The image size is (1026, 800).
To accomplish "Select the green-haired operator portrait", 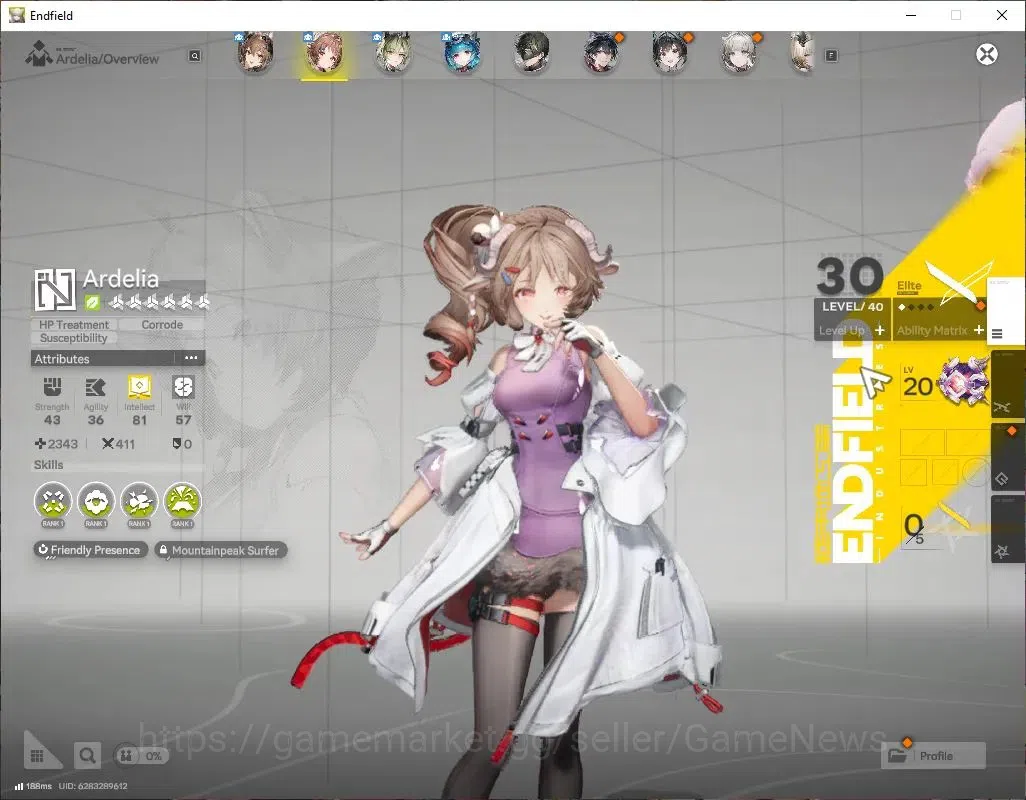I will click(x=393, y=52).
